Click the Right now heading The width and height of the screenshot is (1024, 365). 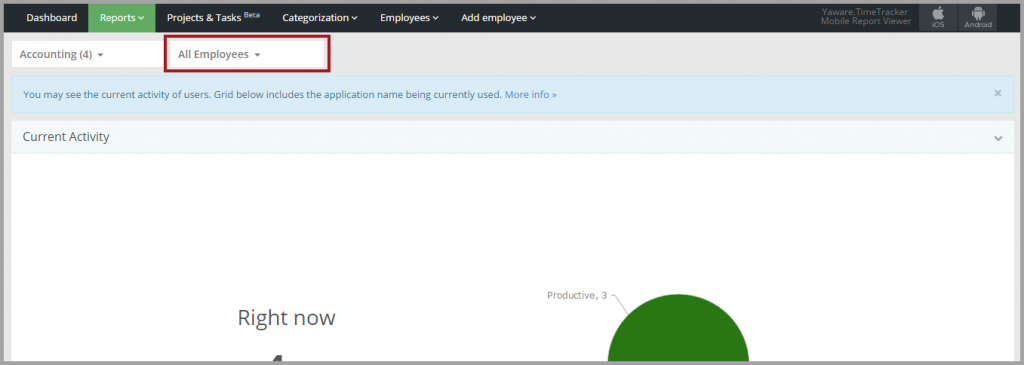click(x=286, y=318)
